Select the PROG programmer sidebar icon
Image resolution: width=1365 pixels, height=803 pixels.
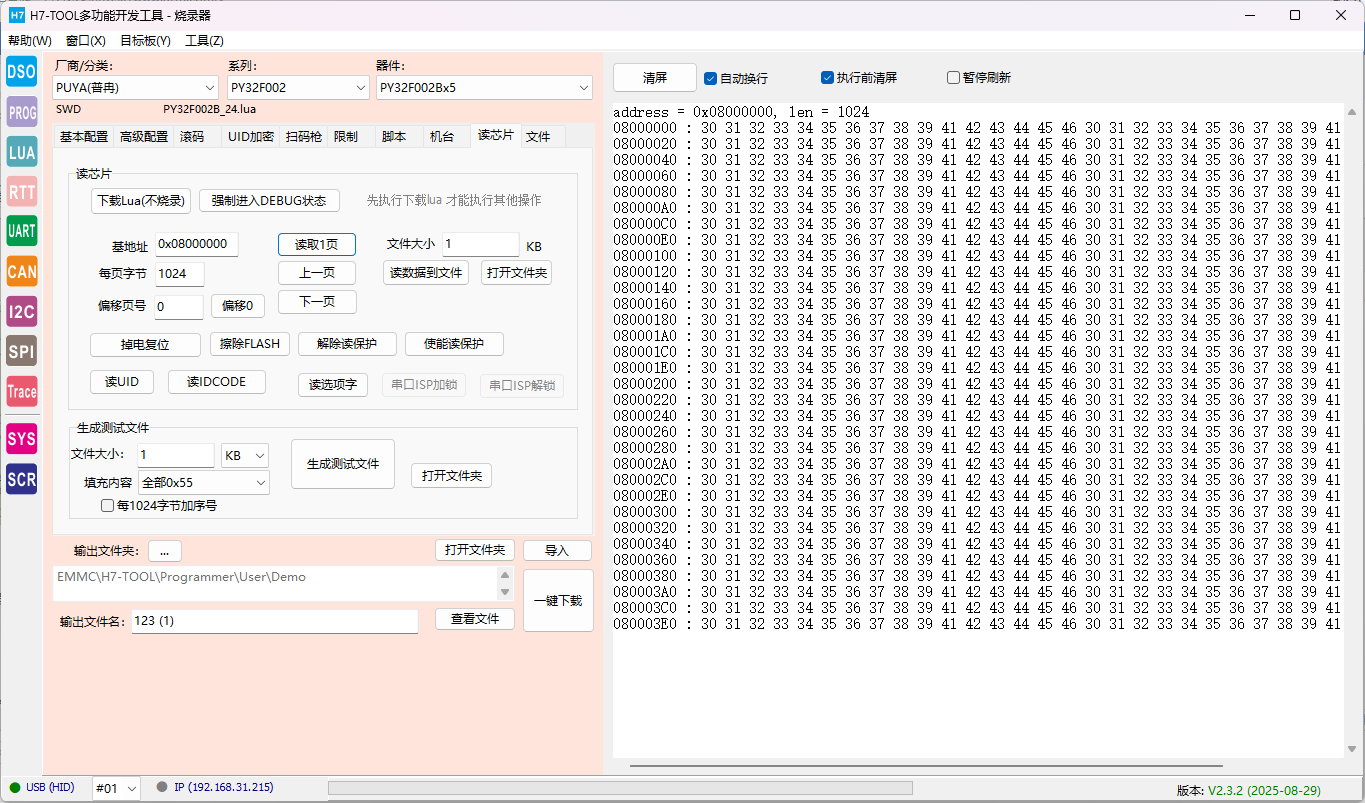21,112
